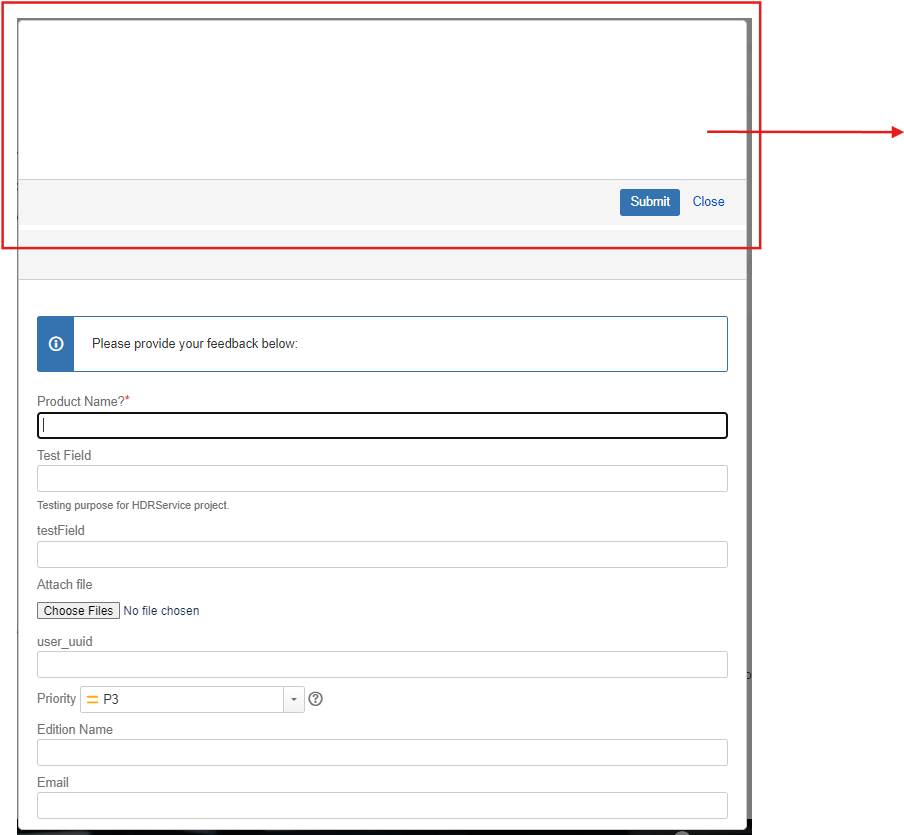Click the 'Product Name?' label
This screenshot has width=904, height=835.
click(x=81, y=401)
